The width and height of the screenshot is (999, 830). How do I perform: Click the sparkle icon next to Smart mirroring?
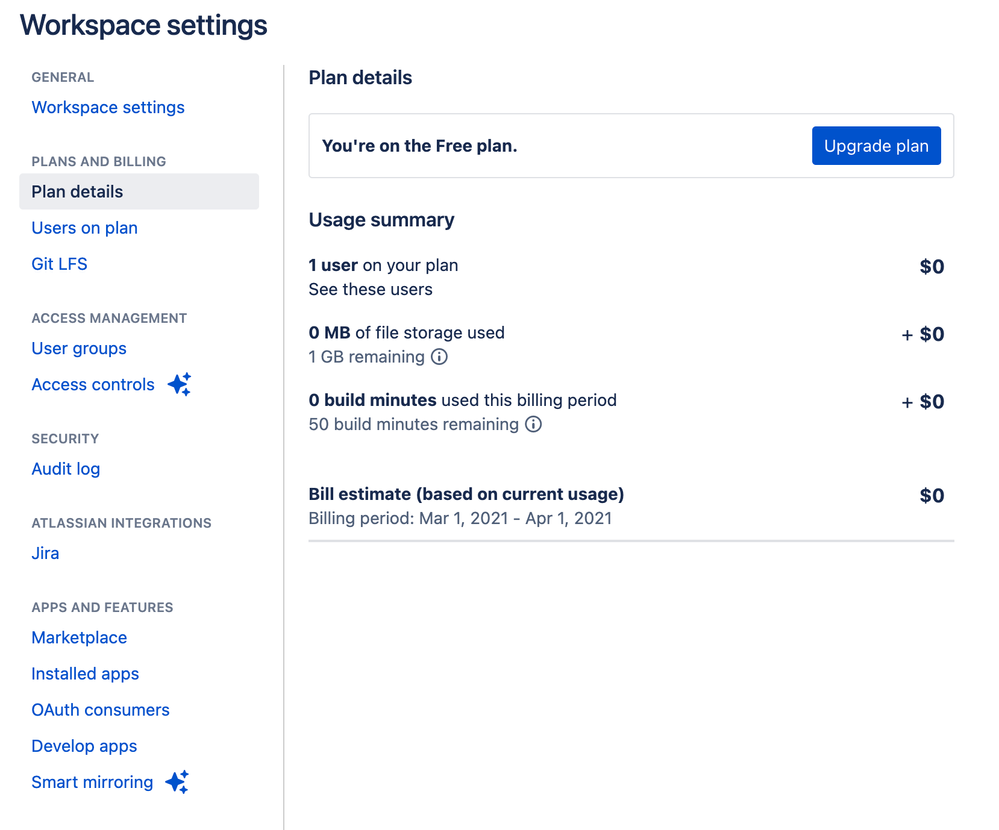point(177,782)
